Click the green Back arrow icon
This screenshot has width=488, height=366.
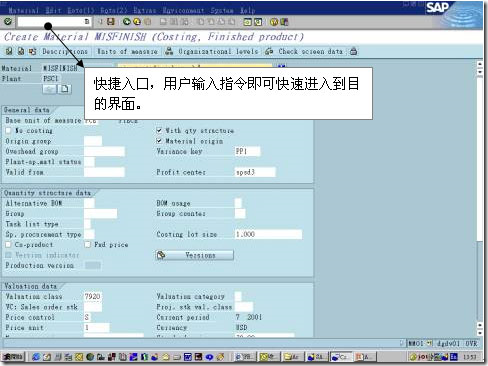click(x=126, y=22)
